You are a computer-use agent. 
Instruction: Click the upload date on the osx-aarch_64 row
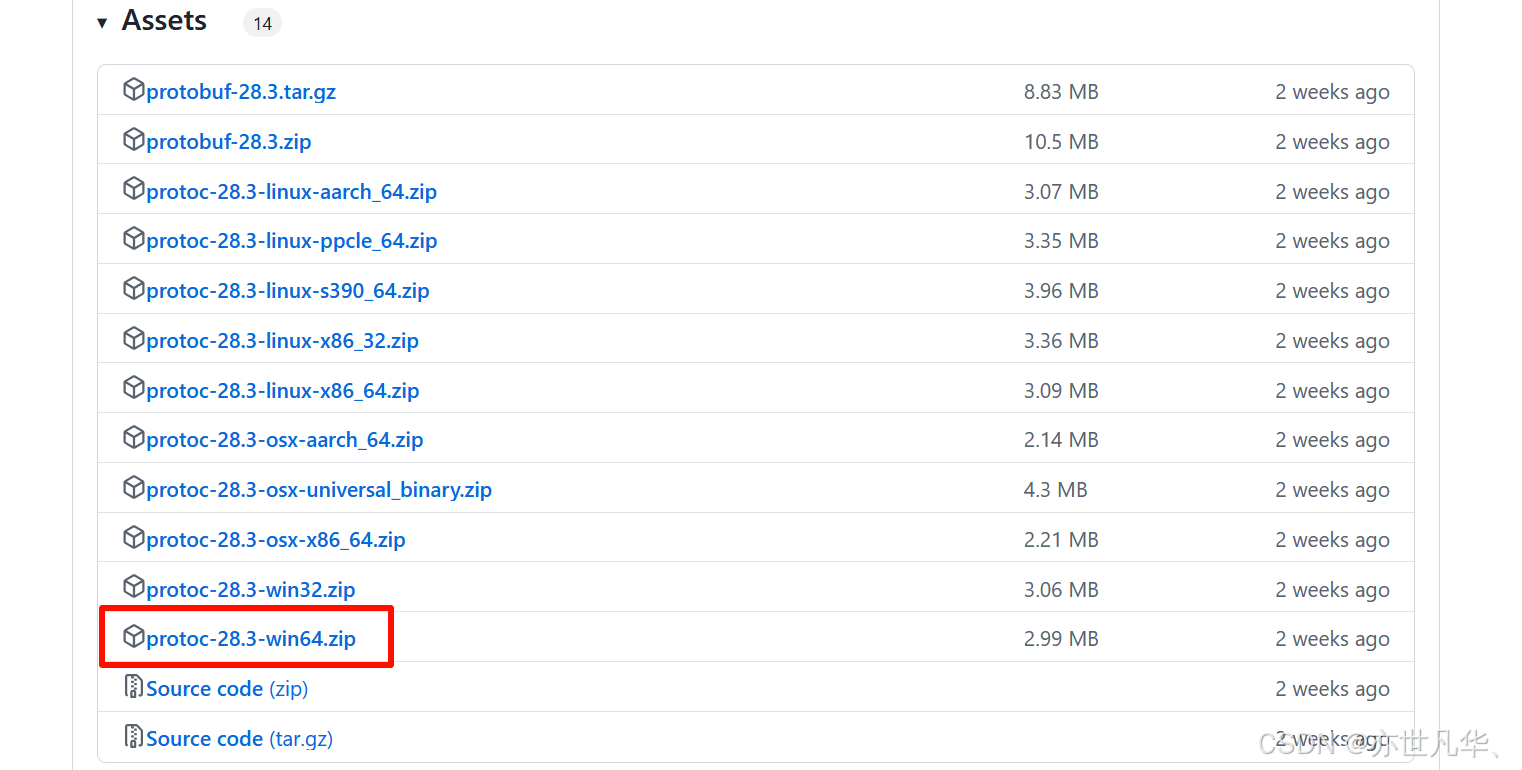pos(1332,440)
